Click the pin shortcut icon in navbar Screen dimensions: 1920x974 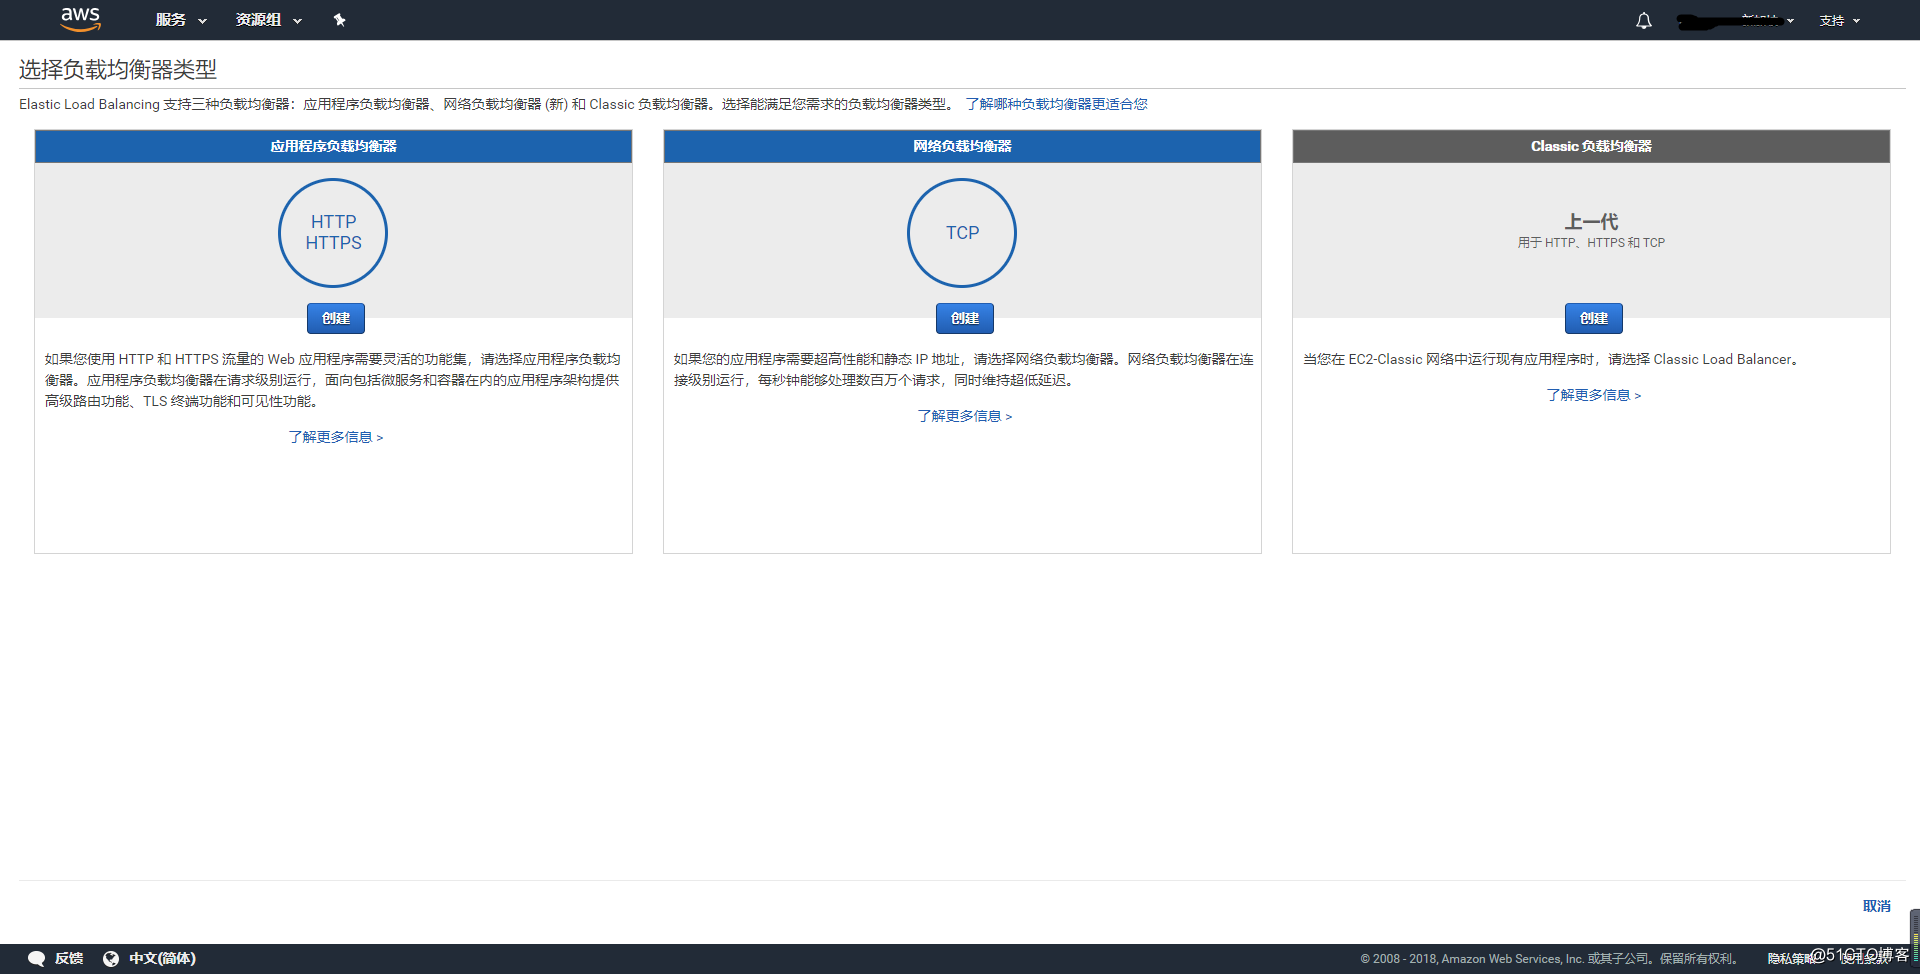339,20
